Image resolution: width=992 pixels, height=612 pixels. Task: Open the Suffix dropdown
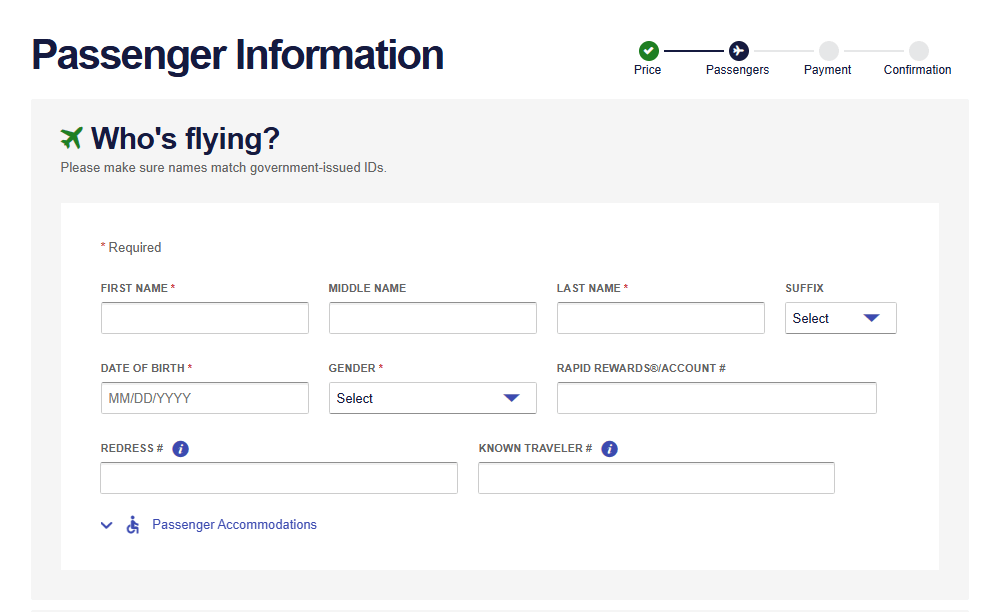pos(840,318)
